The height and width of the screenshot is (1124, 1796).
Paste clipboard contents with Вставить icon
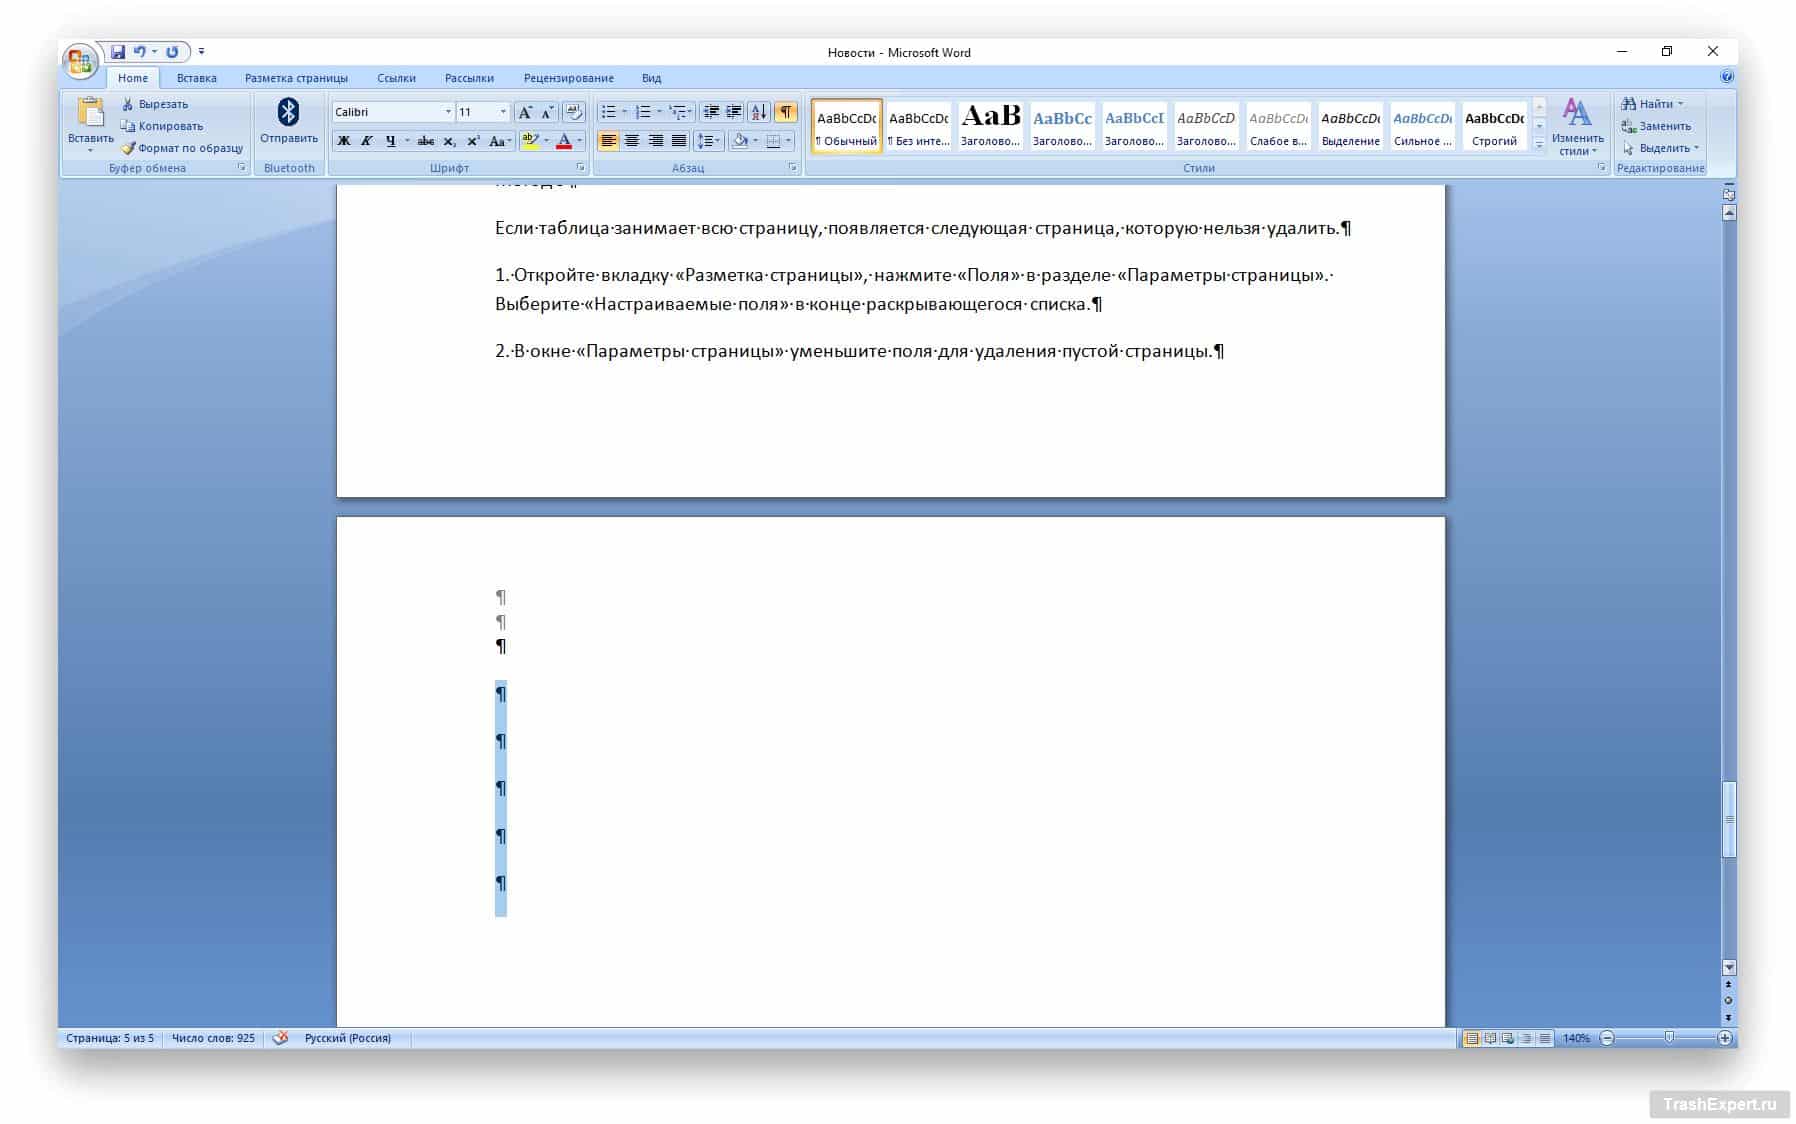(x=90, y=112)
